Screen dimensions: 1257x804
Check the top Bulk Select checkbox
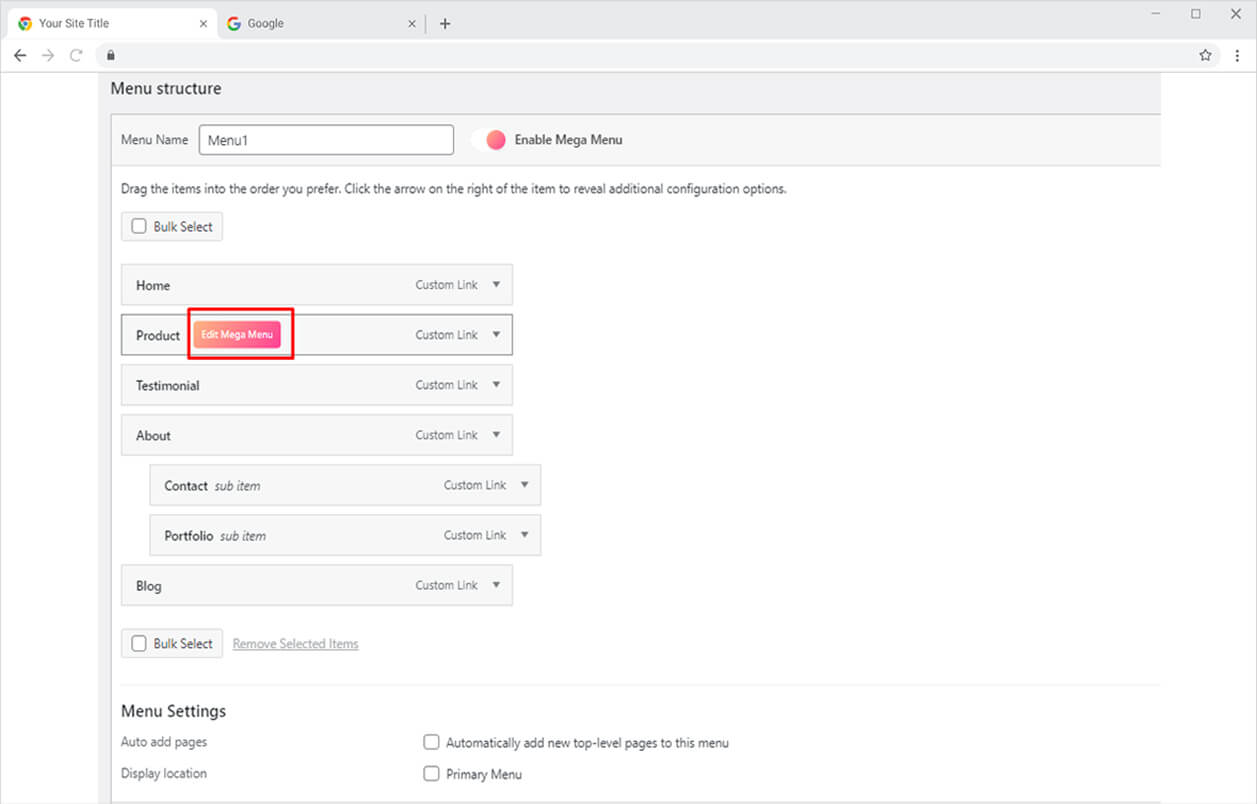pyautogui.click(x=139, y=227)
